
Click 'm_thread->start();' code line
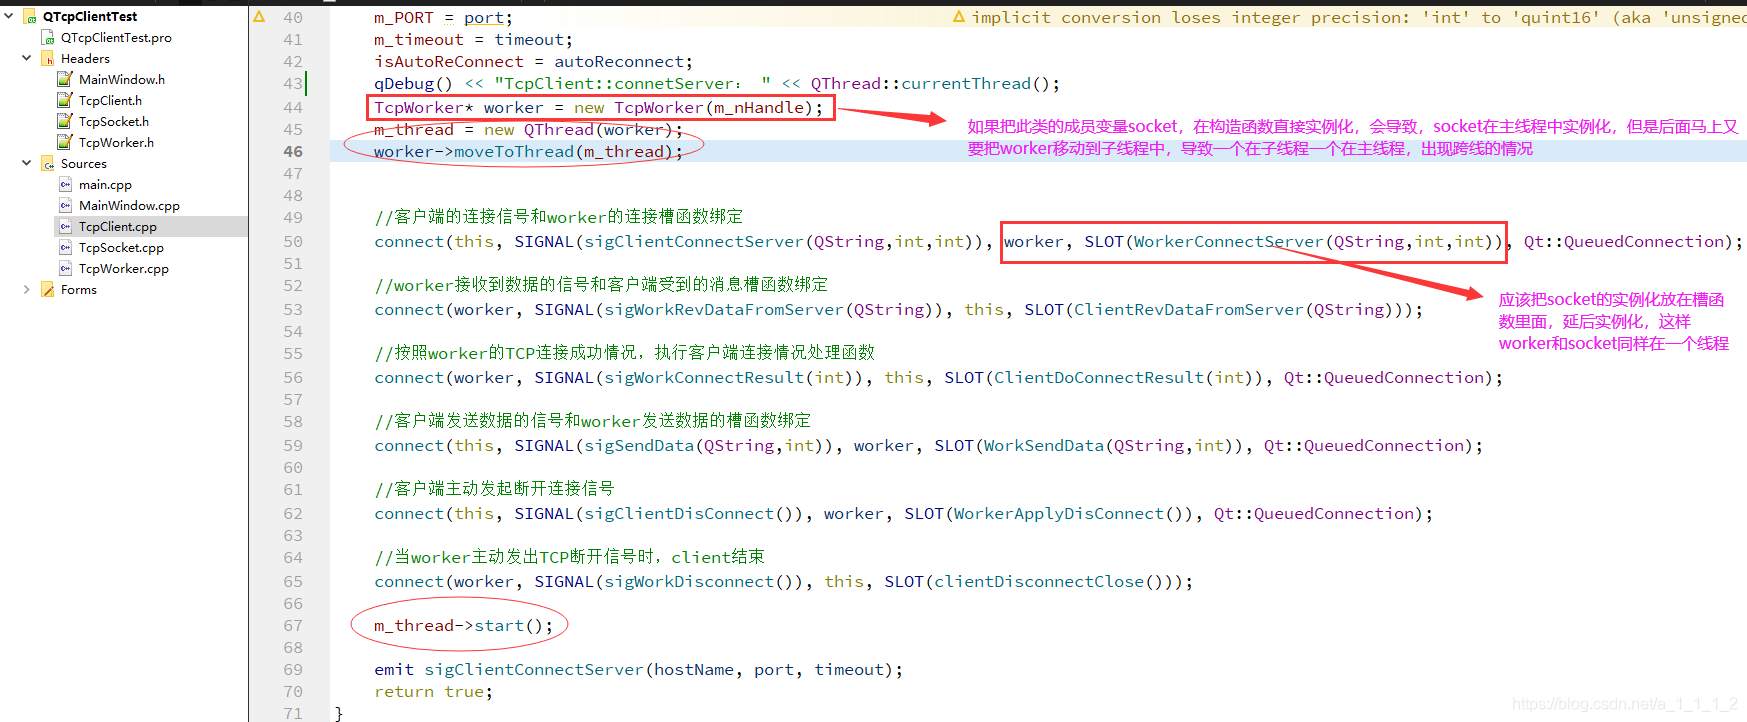tap(463, 625)
